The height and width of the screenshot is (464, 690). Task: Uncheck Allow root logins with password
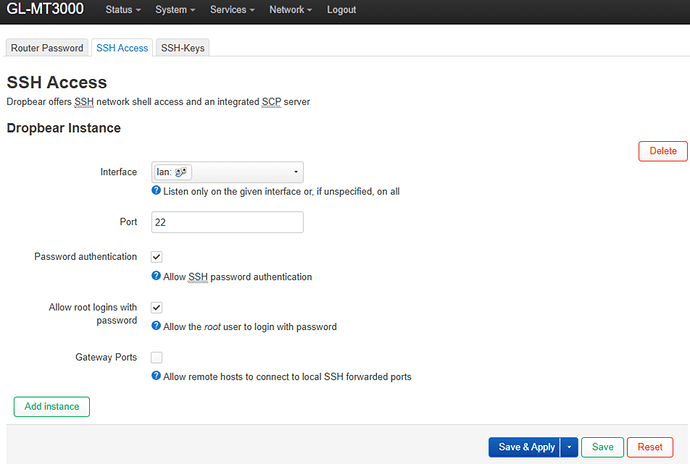(x=157, y=308)
